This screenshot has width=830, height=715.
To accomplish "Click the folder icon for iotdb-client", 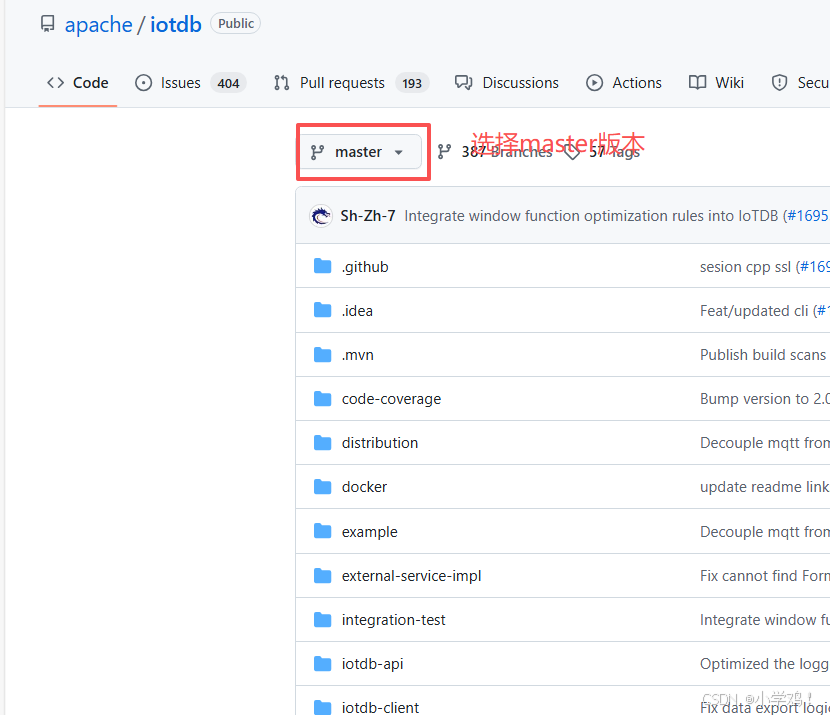I will click(322, 707).
